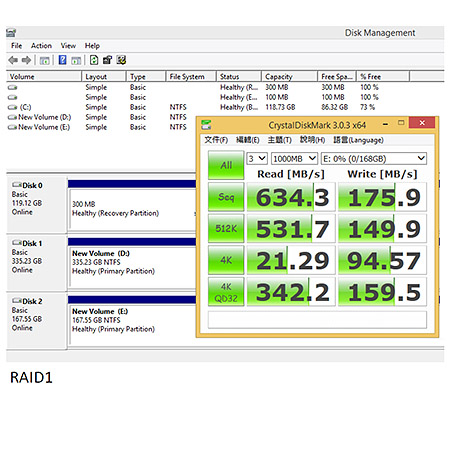
Task: Open the drive dropdown showing E: 0% (0/168GB)
Action: (x=374, y=159)
